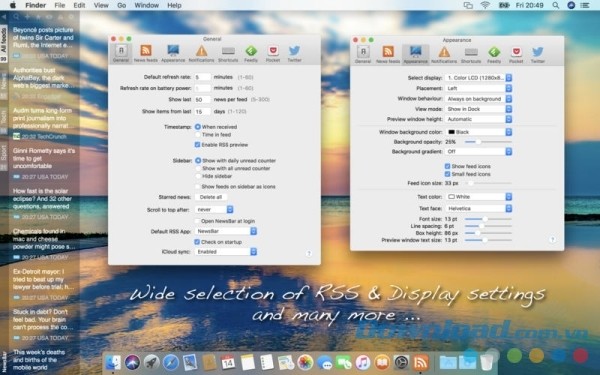
Task: Enable 'Open NewsBar at login' checkbox
Action: pos(197,221)
